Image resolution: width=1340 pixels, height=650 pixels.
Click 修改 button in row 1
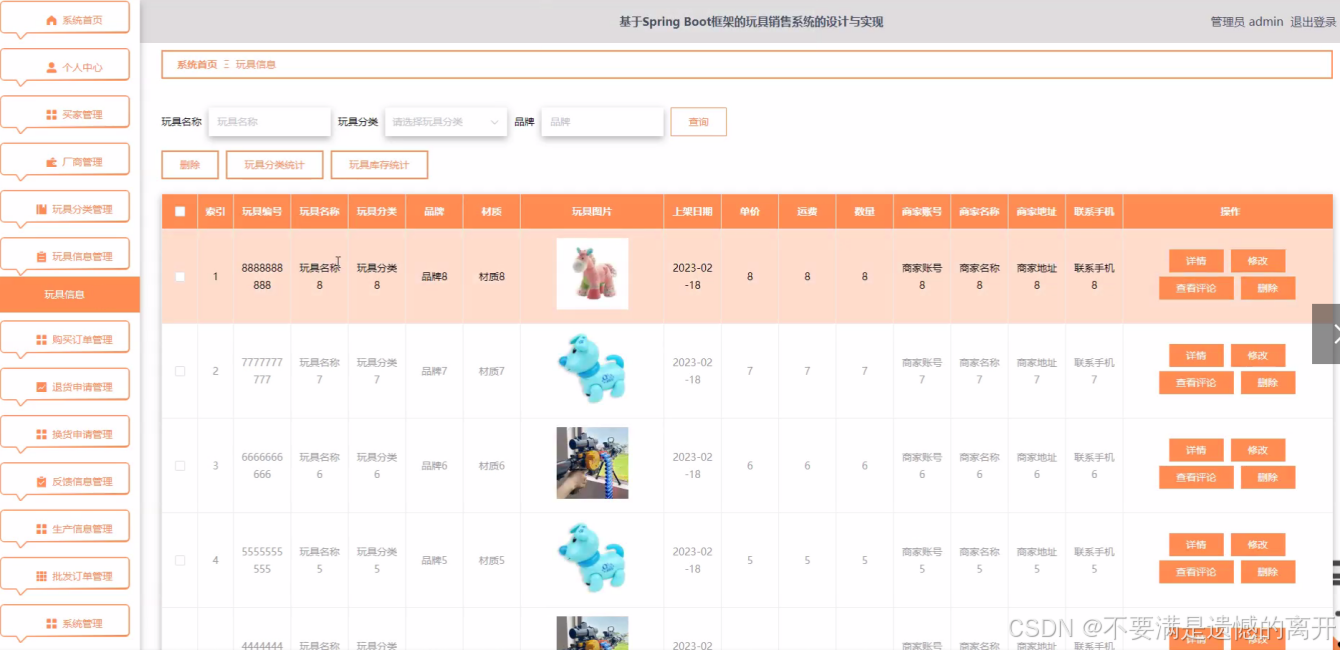coord(1258,261)
